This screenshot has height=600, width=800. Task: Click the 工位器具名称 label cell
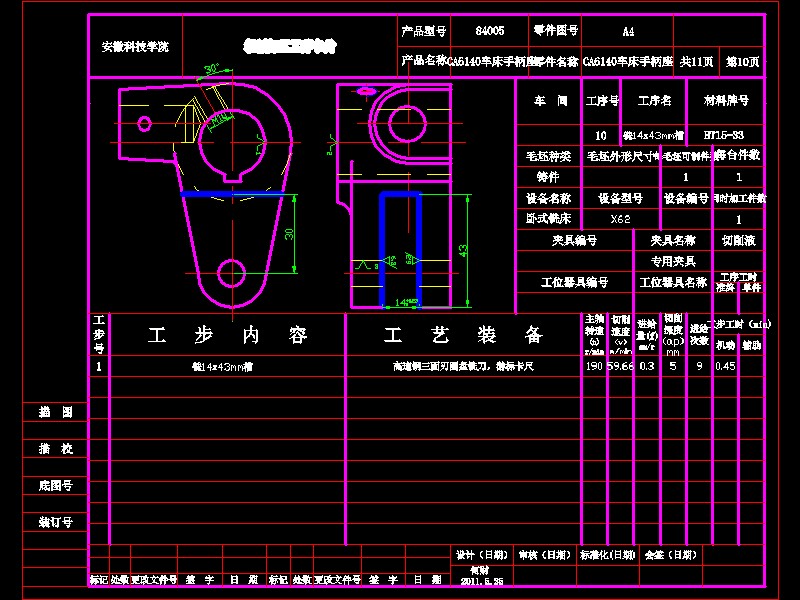pos(673,282)
